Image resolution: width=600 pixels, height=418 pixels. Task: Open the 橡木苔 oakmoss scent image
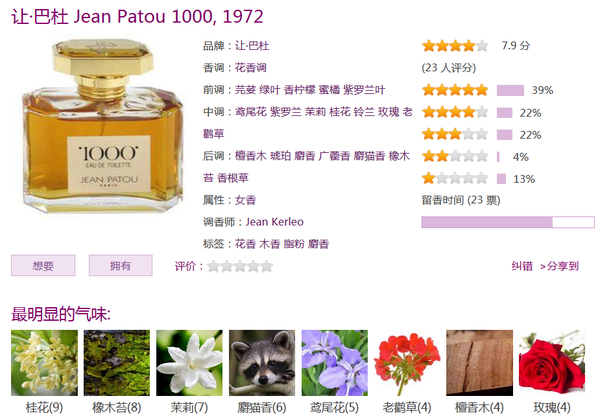117,362
